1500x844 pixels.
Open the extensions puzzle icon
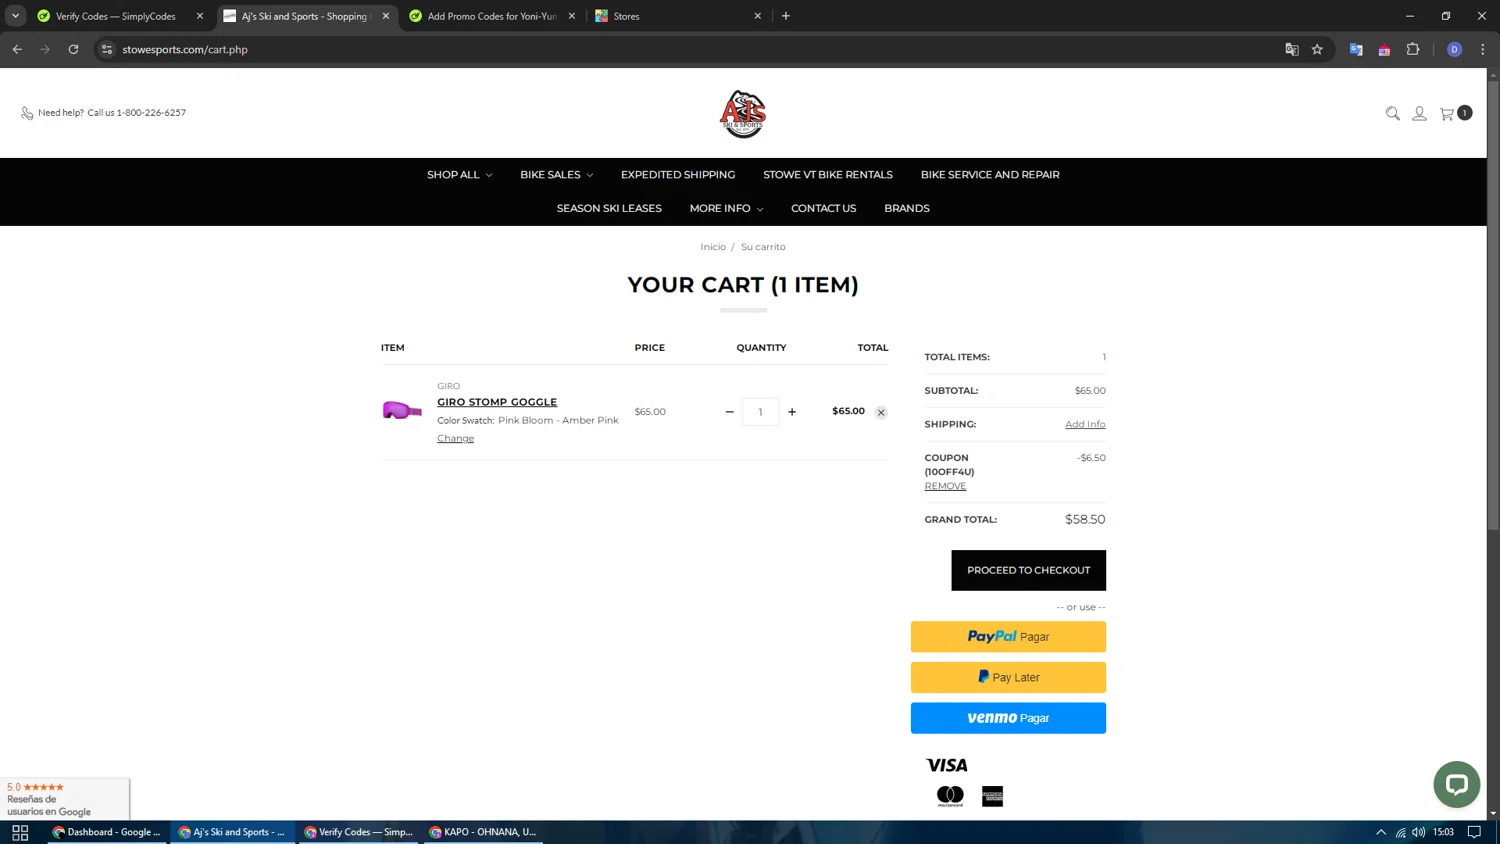point(1413,49)
